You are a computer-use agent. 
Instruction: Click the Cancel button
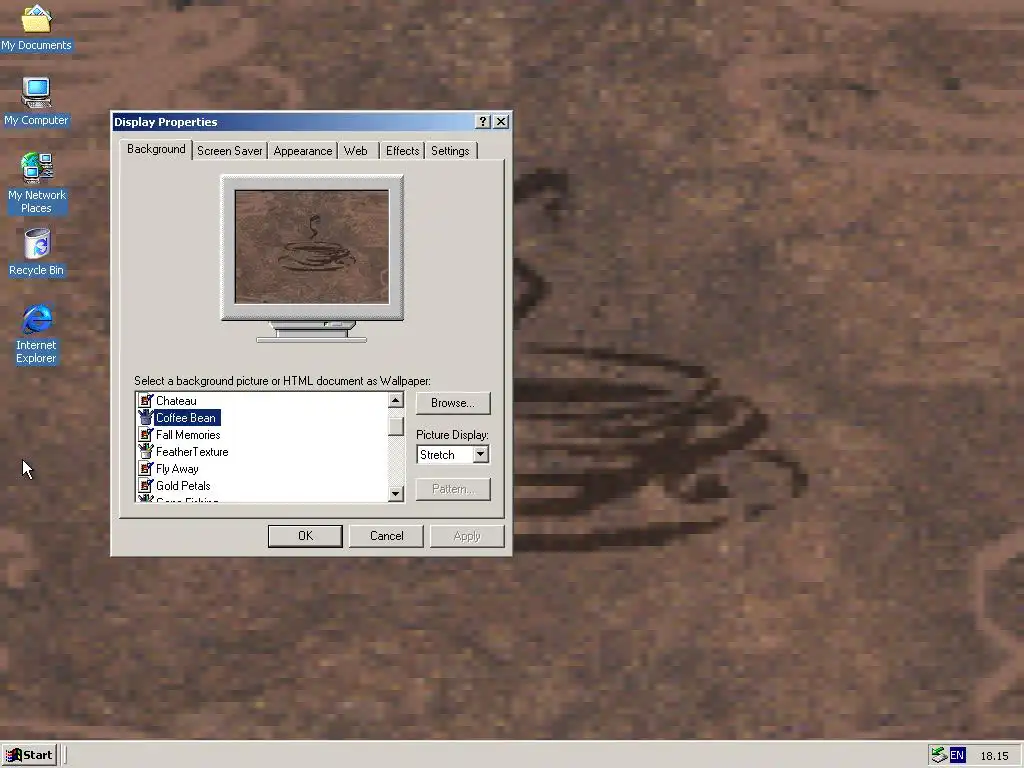click(387, 536)
